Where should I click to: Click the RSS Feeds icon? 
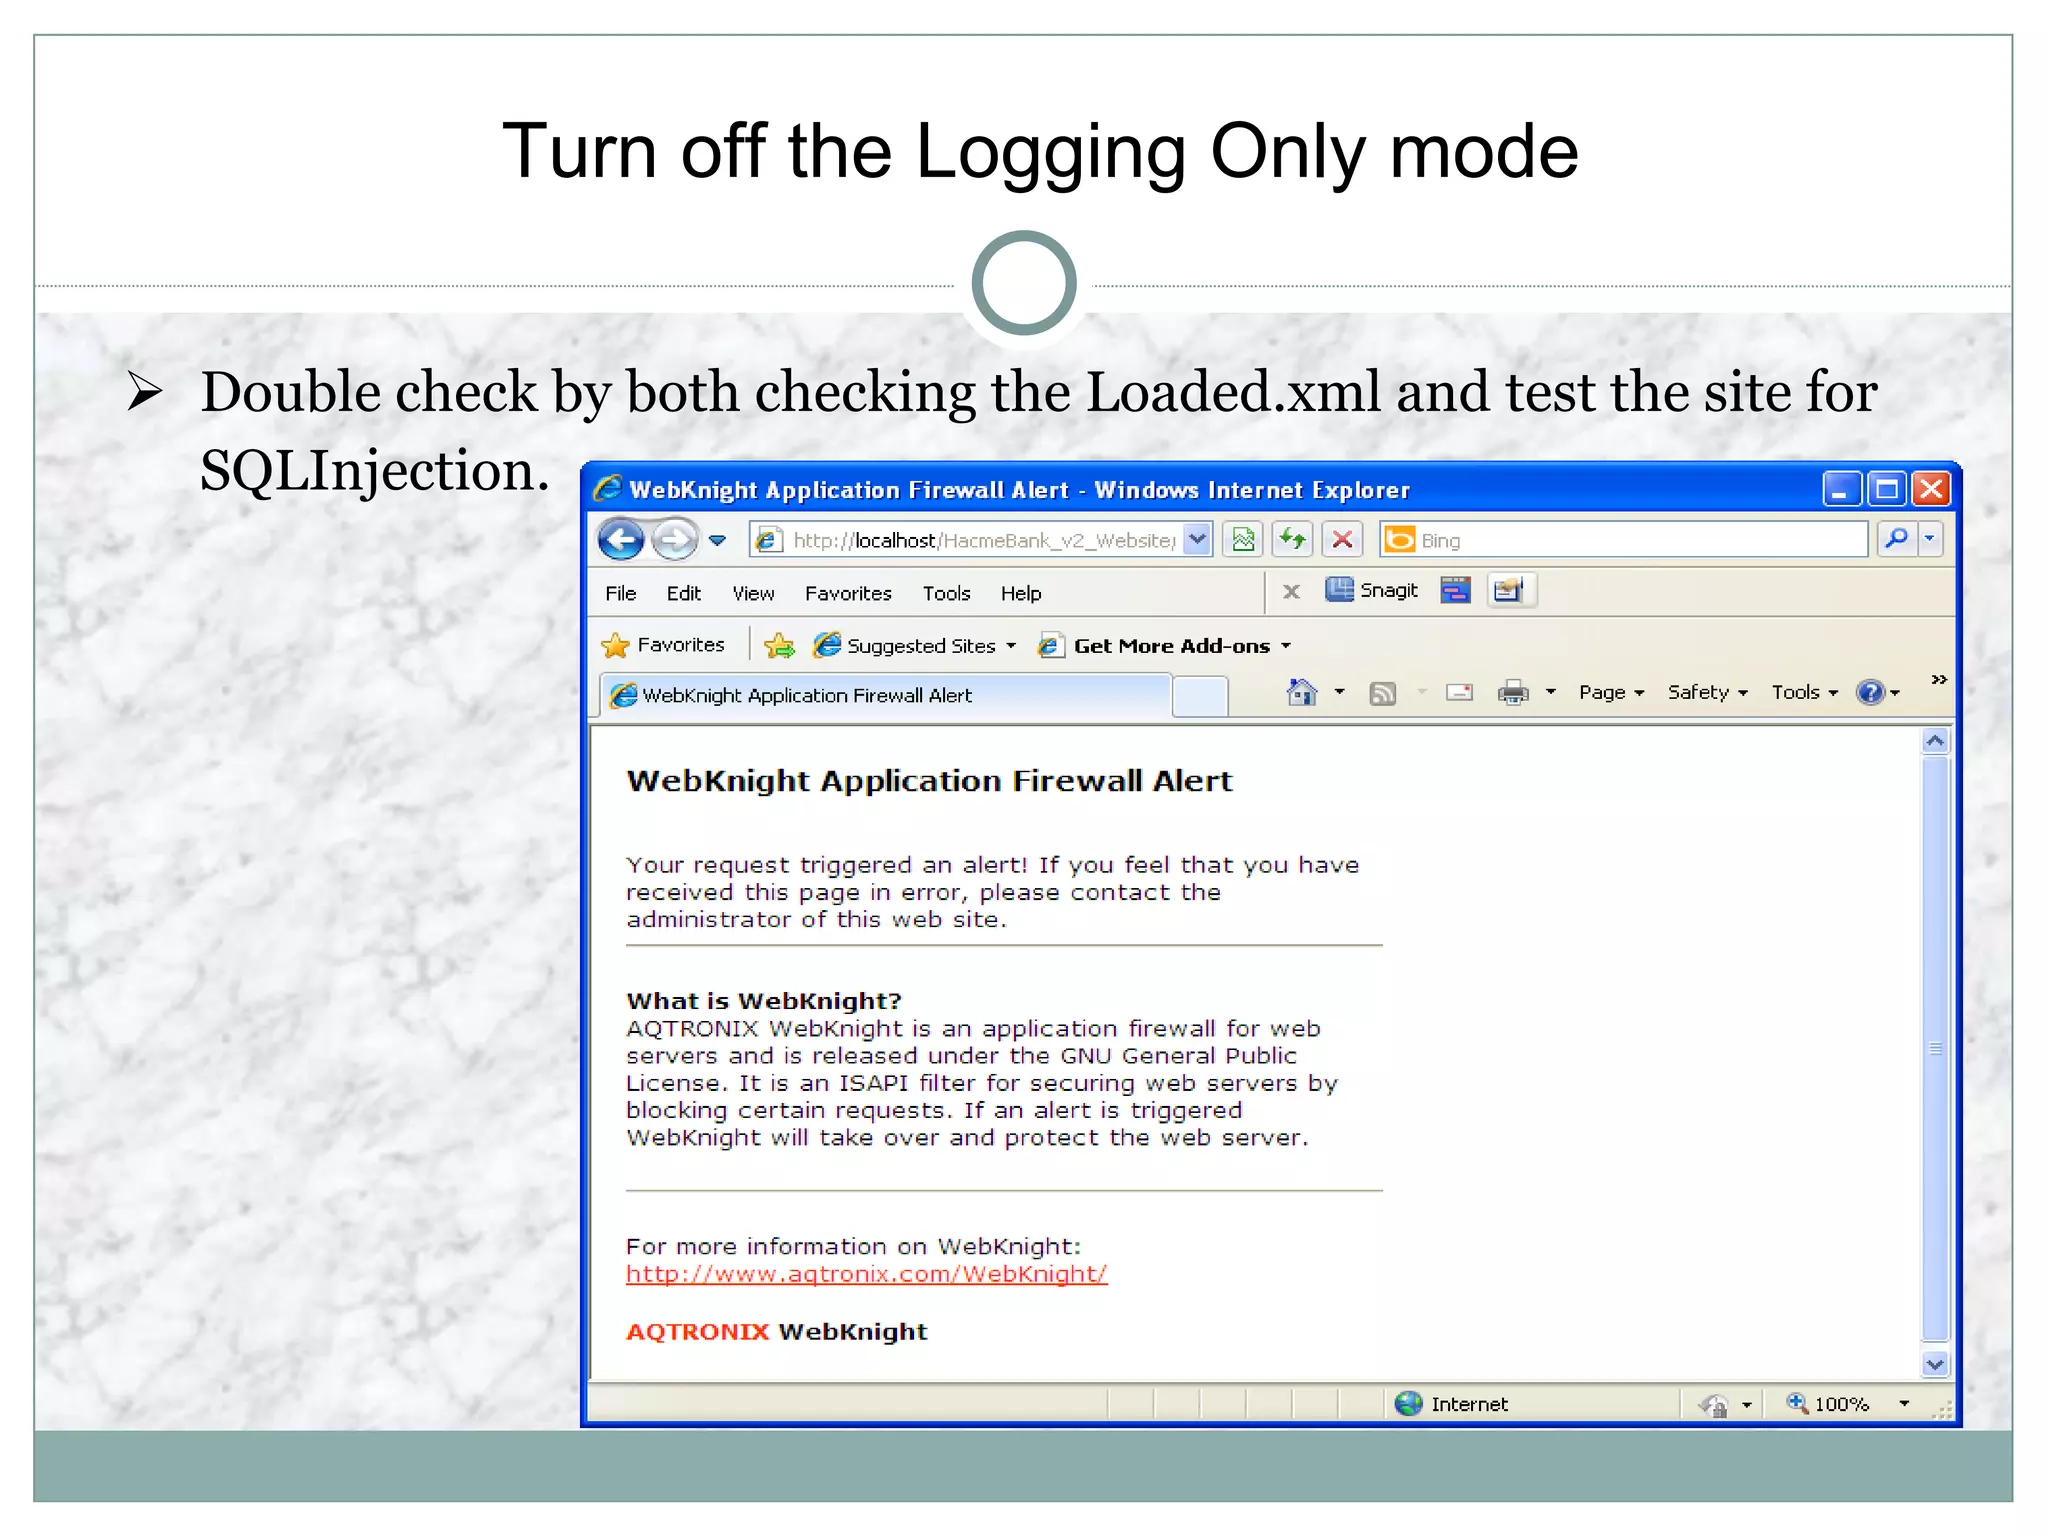pos(1383,693)
